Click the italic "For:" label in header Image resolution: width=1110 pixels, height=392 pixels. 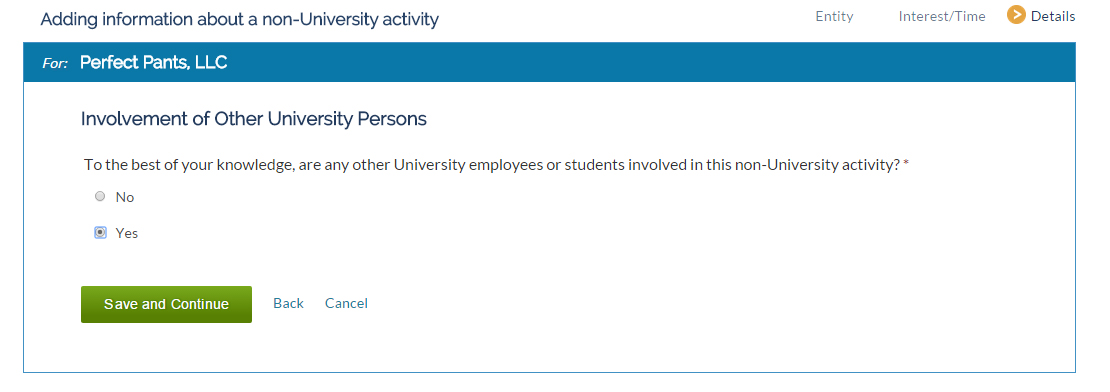pos(55,63)
